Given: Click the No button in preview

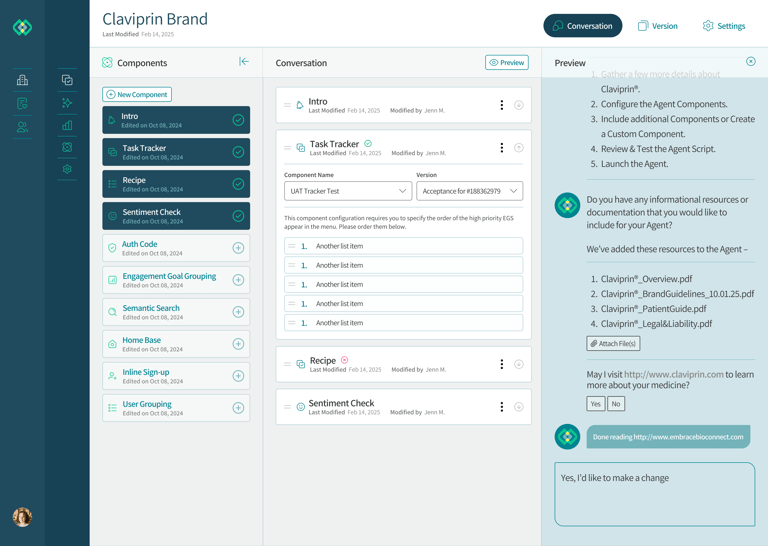Looking at the screenshot, I should point(616,404).
